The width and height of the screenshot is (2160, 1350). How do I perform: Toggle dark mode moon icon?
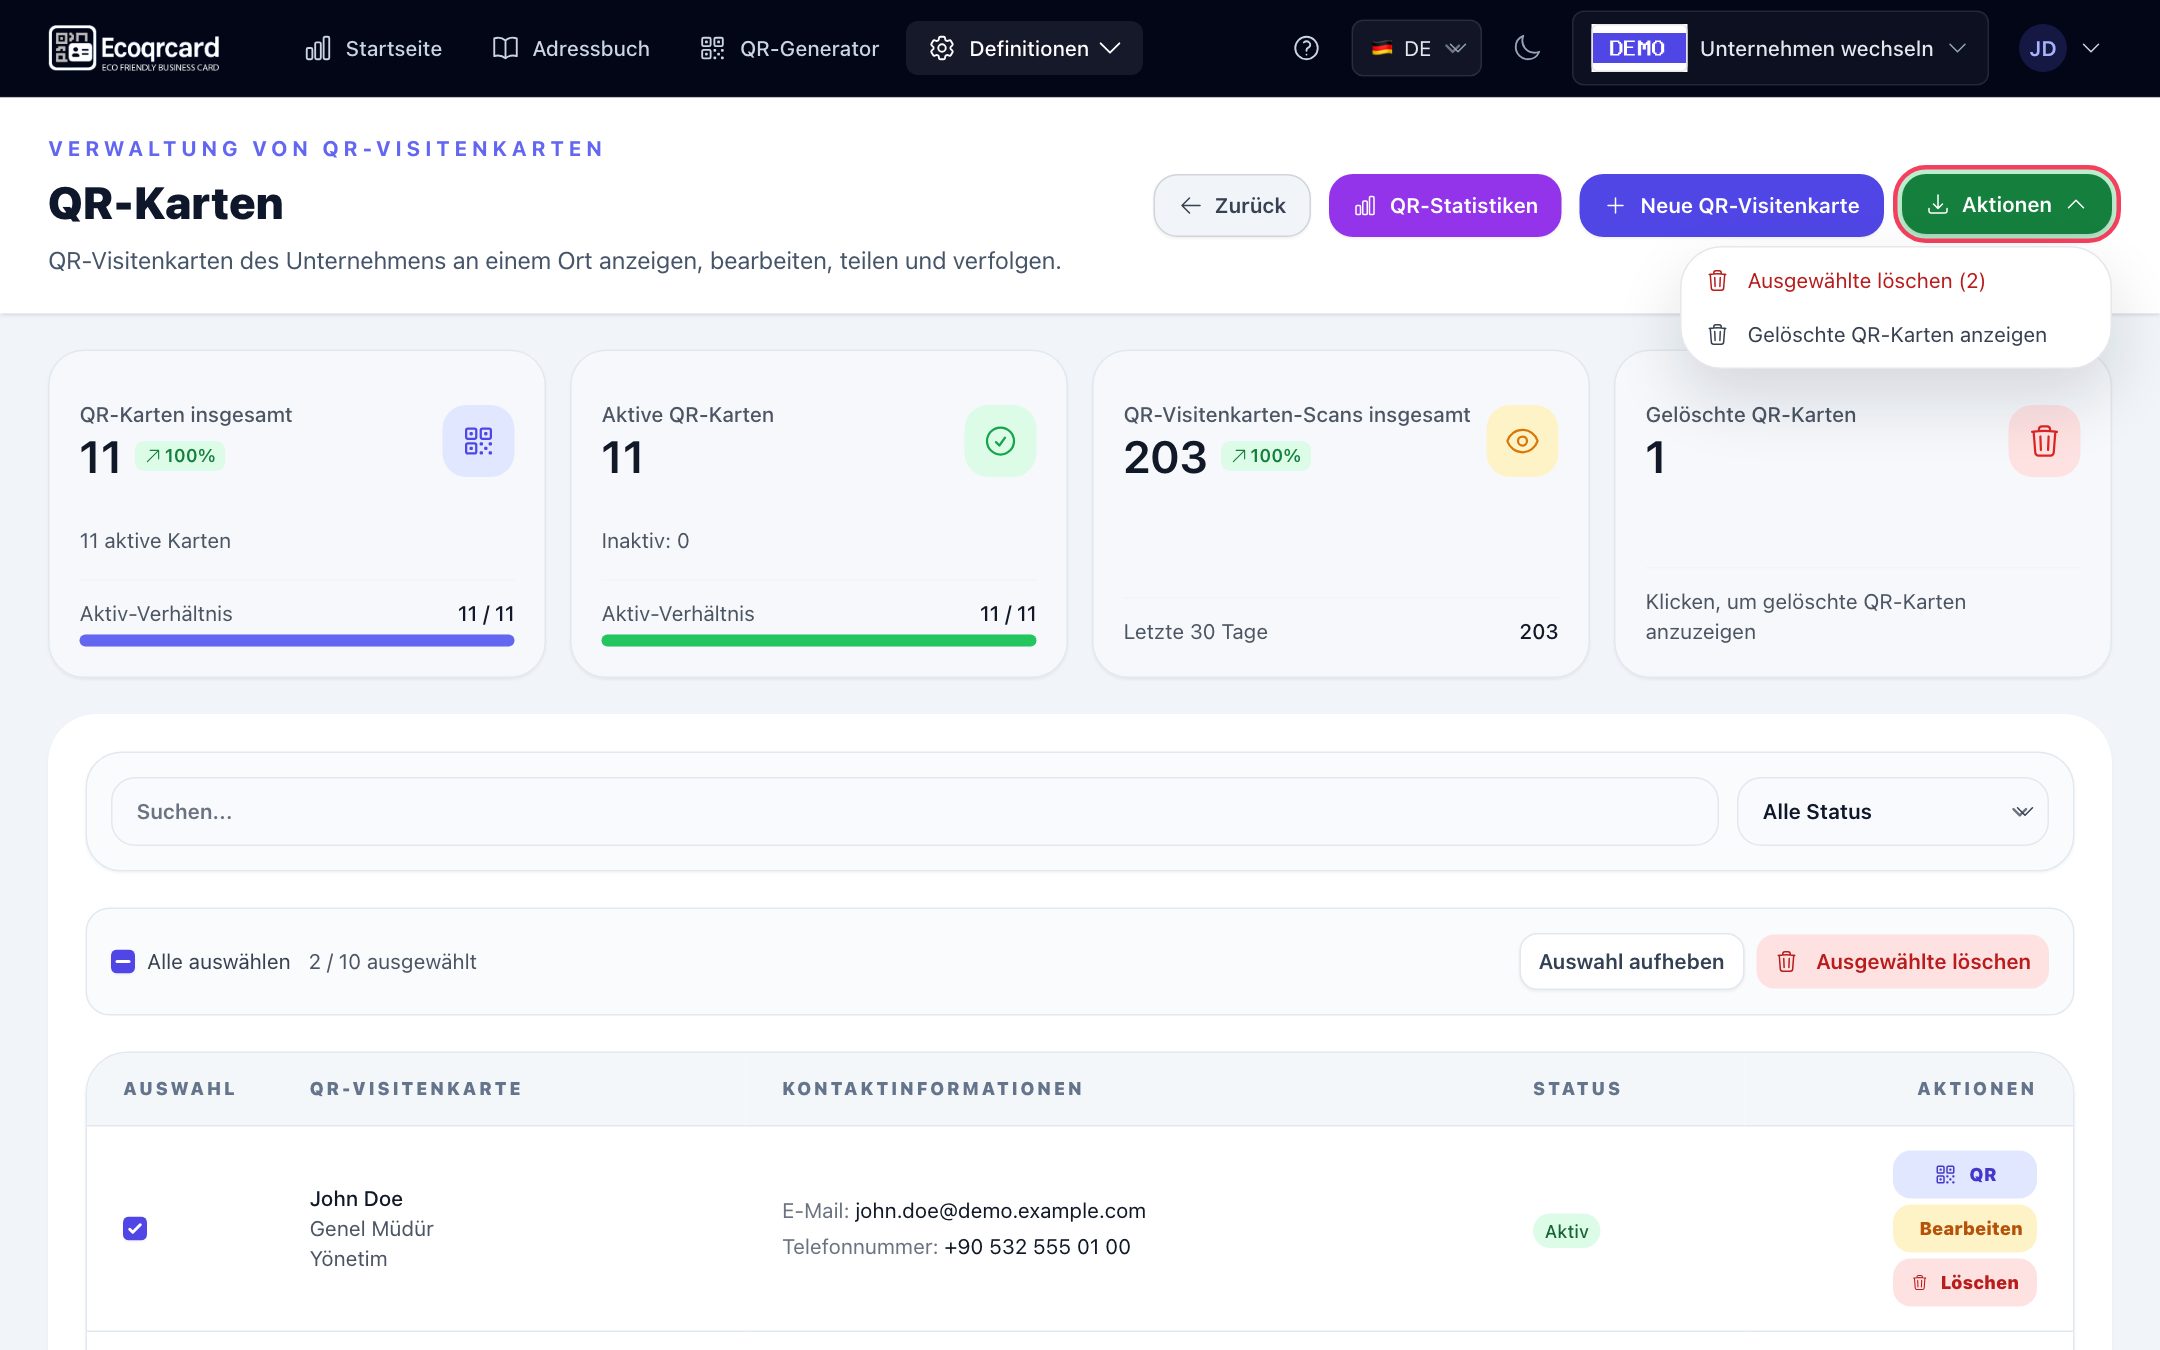[1527, 48]
